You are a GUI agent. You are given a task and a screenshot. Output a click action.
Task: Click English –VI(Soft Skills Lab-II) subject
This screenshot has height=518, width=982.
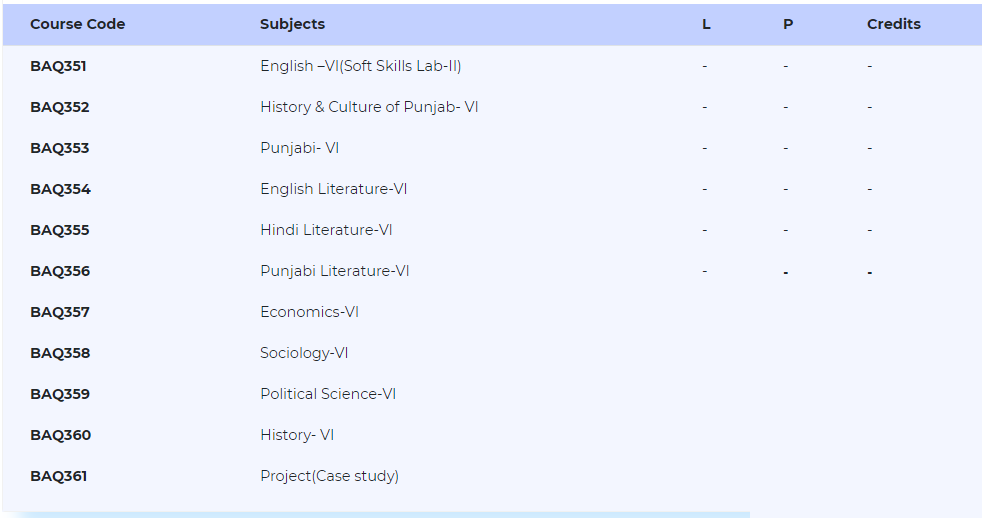(361, 66)
